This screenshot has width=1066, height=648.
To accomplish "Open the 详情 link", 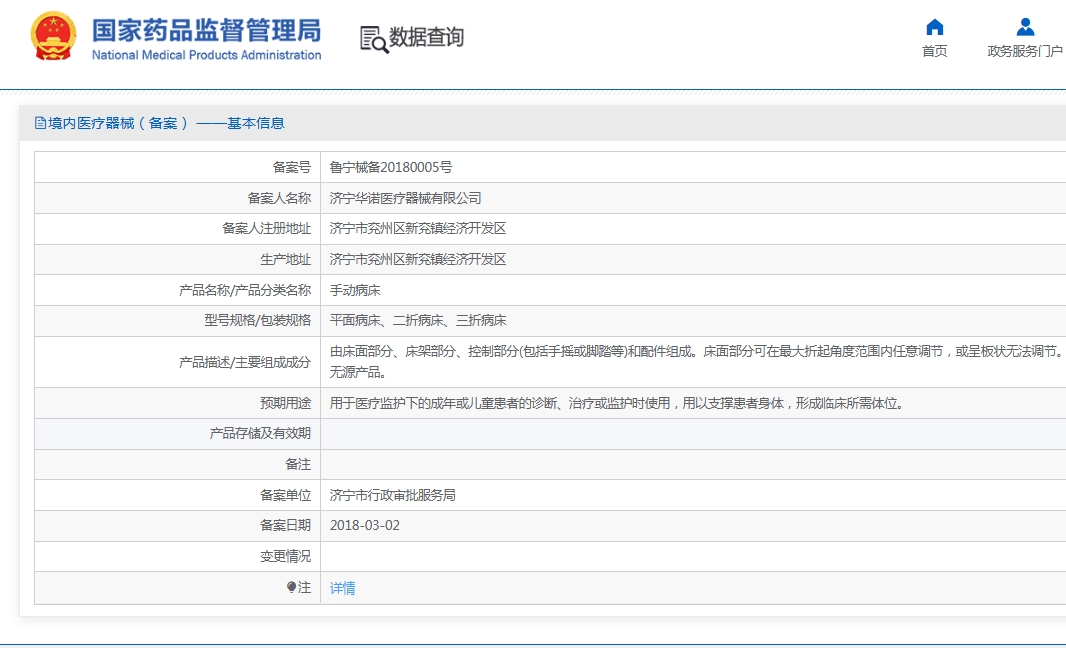I will 343,588.
